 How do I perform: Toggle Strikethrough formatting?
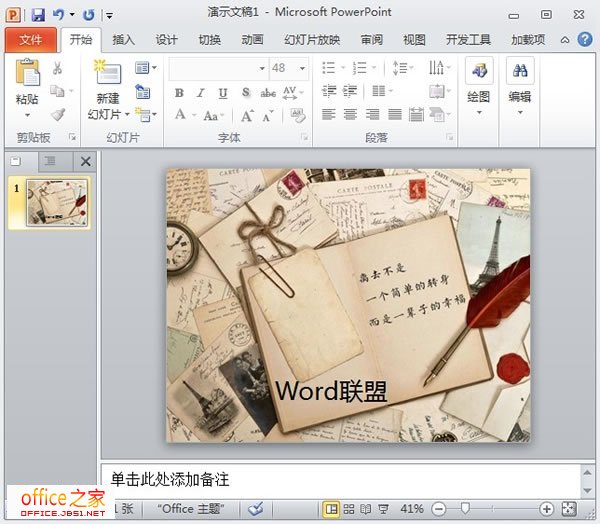click(268, 93)
